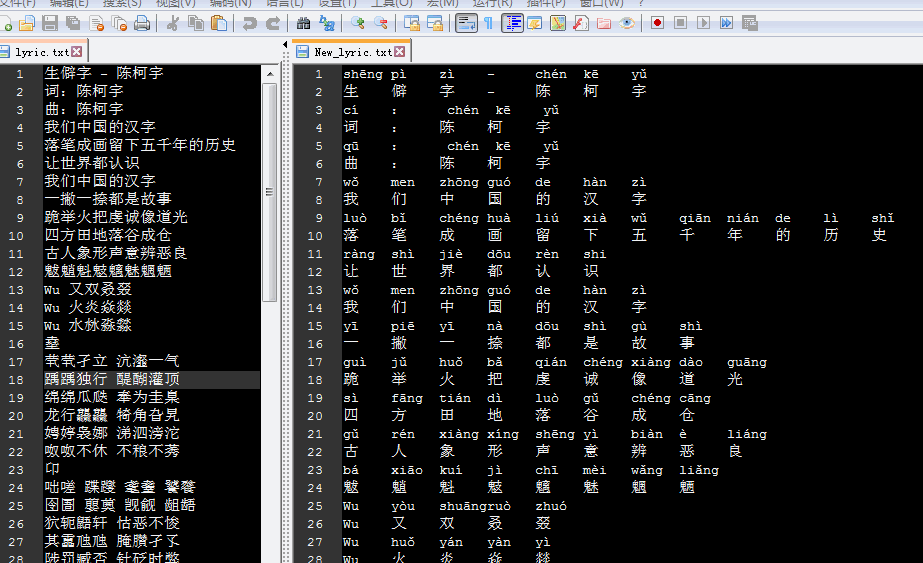Click pinyin "zhuó" on line 25 in New_lyric.txt

[551, 506]
